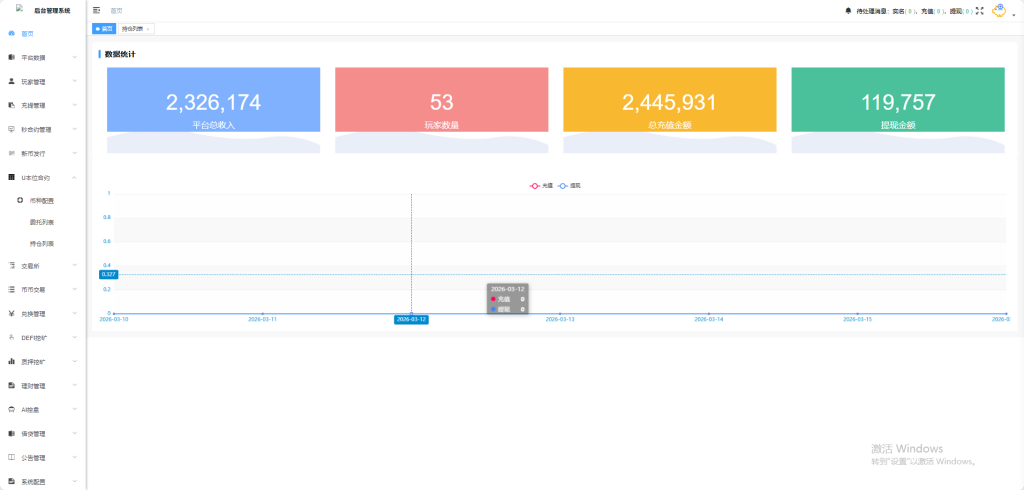This screenshot has height=490, width=1024.
Task: Expand the 交易所 menu chevron
Action: coord(75,265)
